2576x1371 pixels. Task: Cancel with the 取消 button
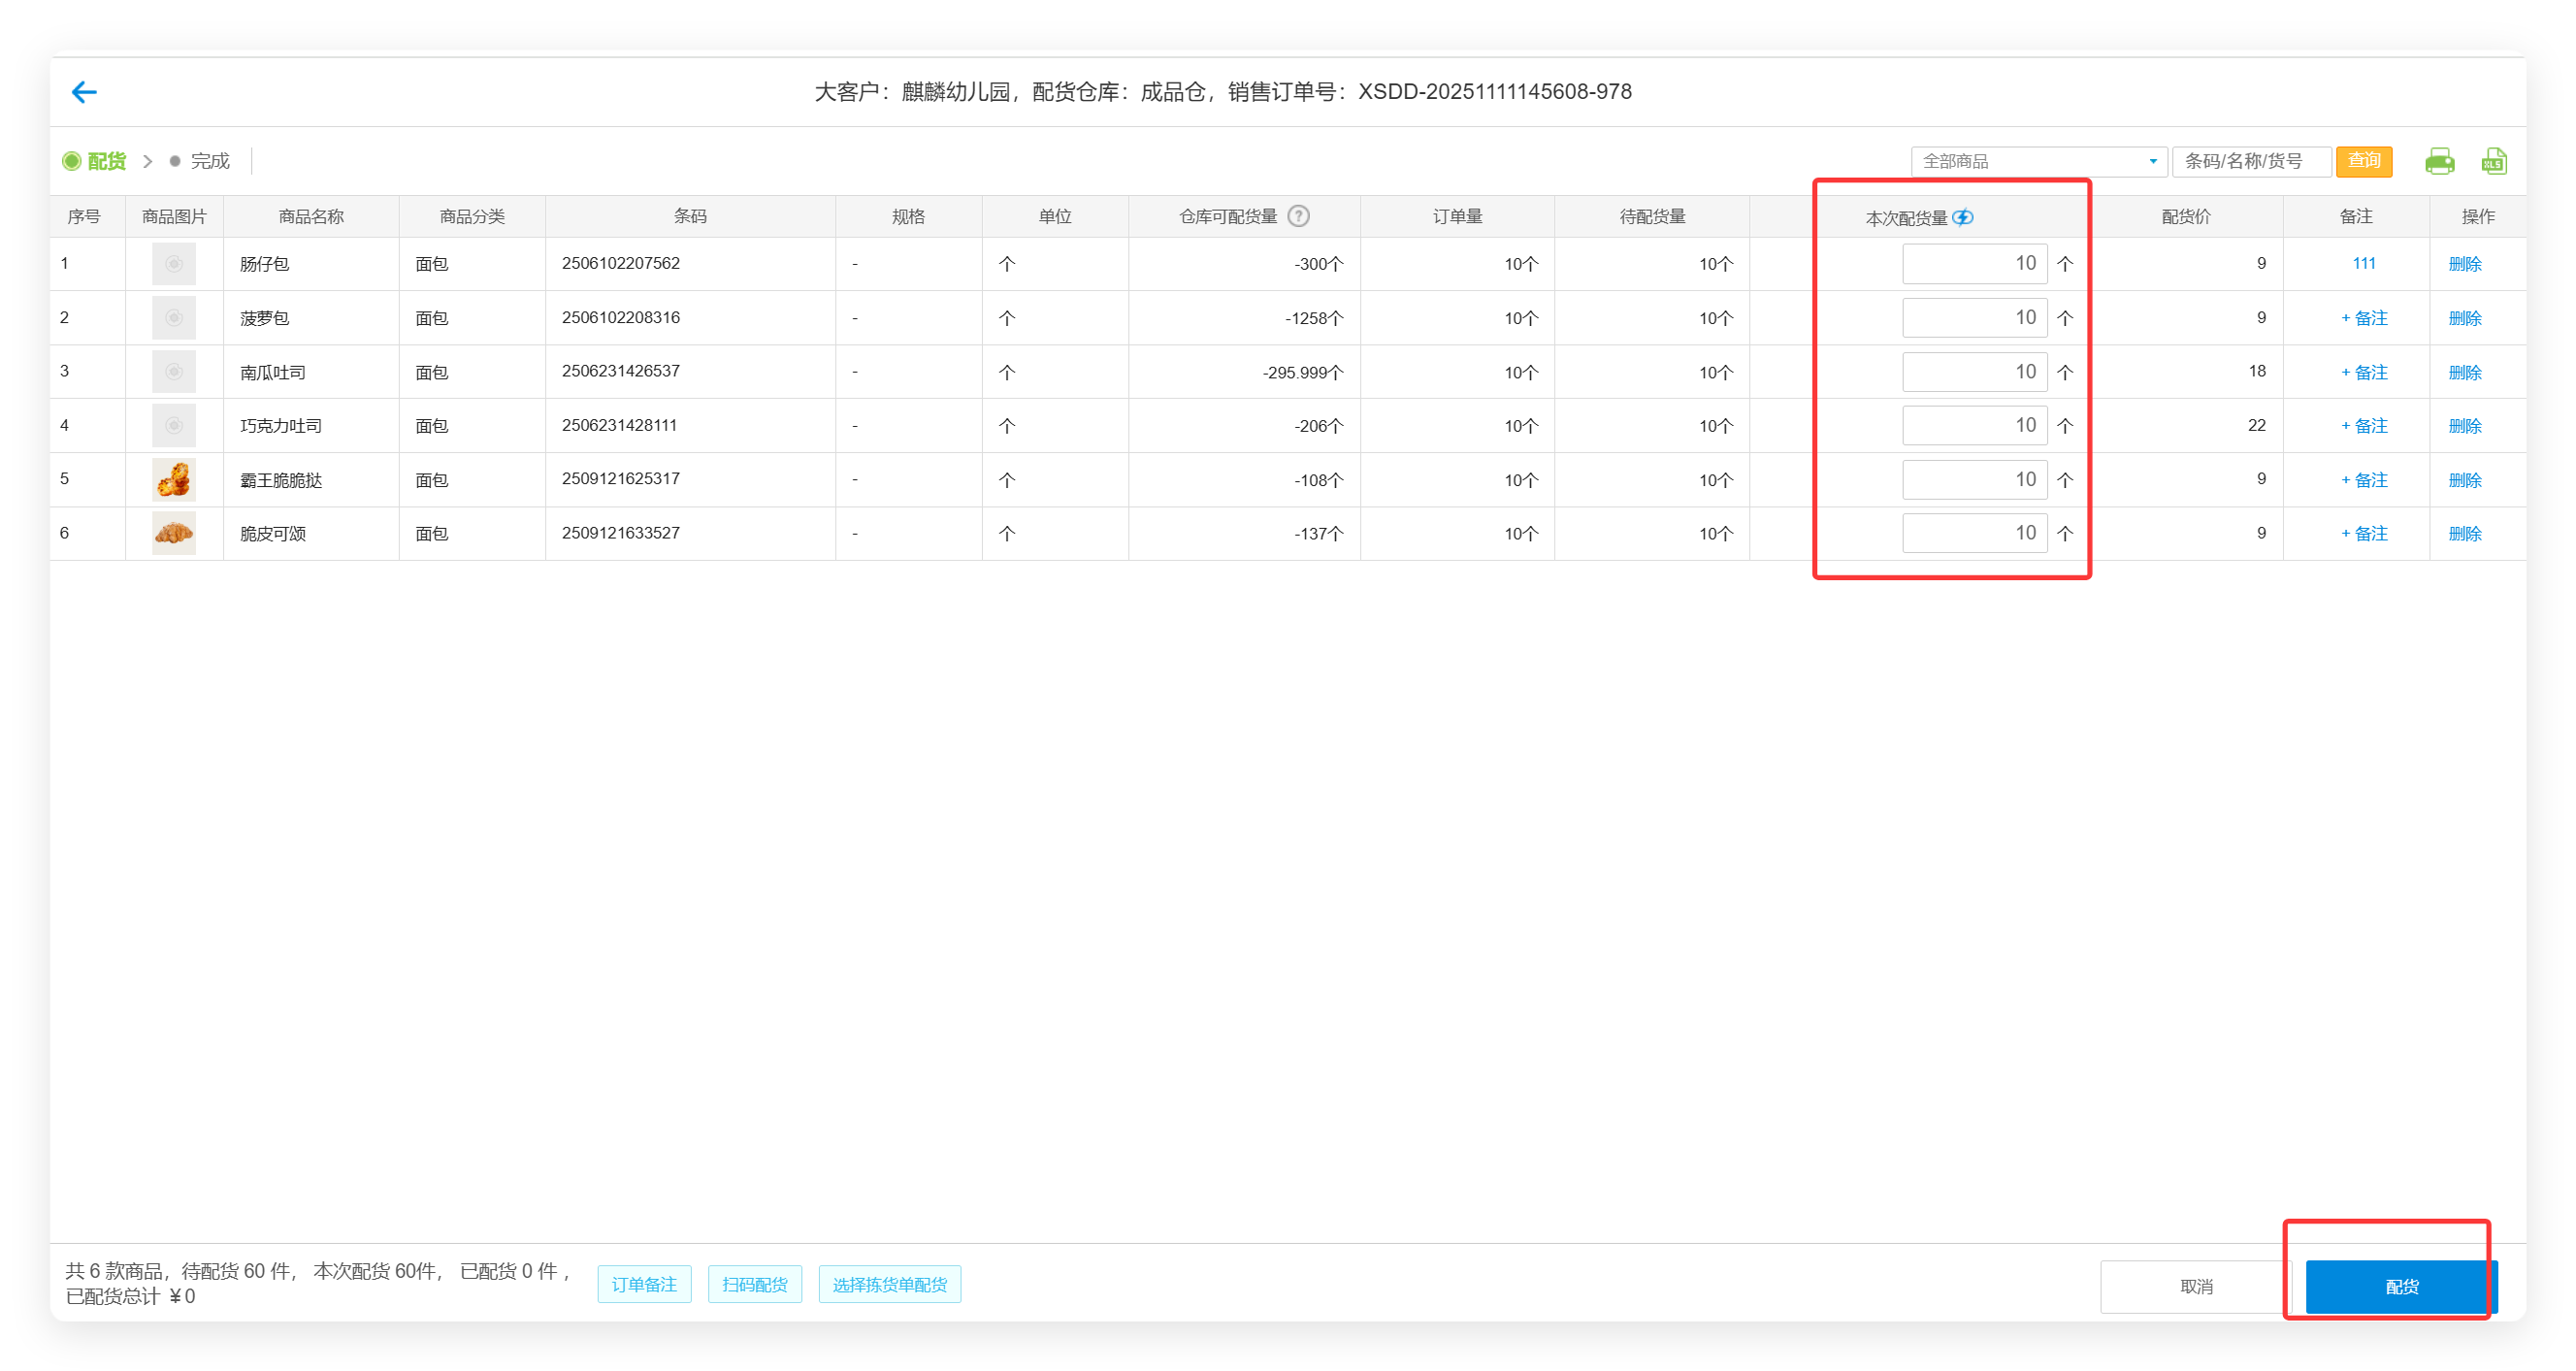pos(2196,1286)
